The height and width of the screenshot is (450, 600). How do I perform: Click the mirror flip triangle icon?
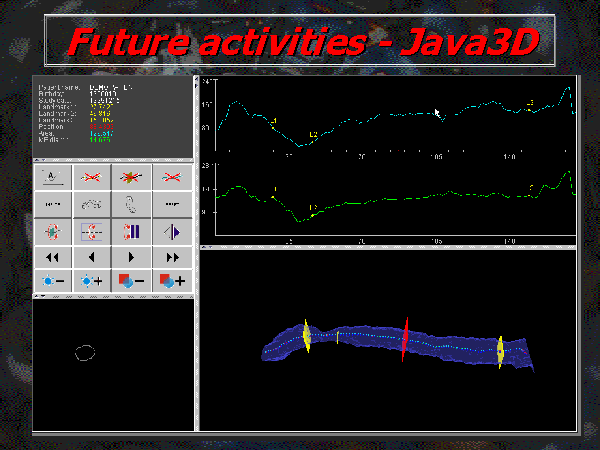[x=170, y=231]
